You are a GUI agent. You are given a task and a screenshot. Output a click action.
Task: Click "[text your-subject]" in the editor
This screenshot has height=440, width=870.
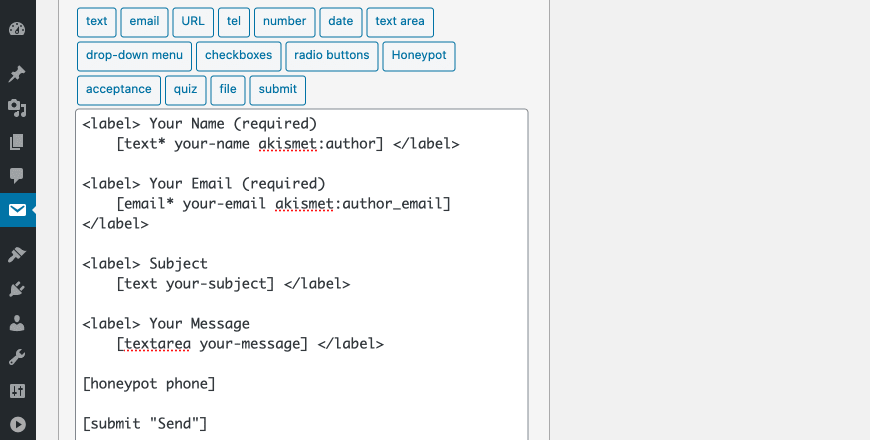click(x=195, y=284)
